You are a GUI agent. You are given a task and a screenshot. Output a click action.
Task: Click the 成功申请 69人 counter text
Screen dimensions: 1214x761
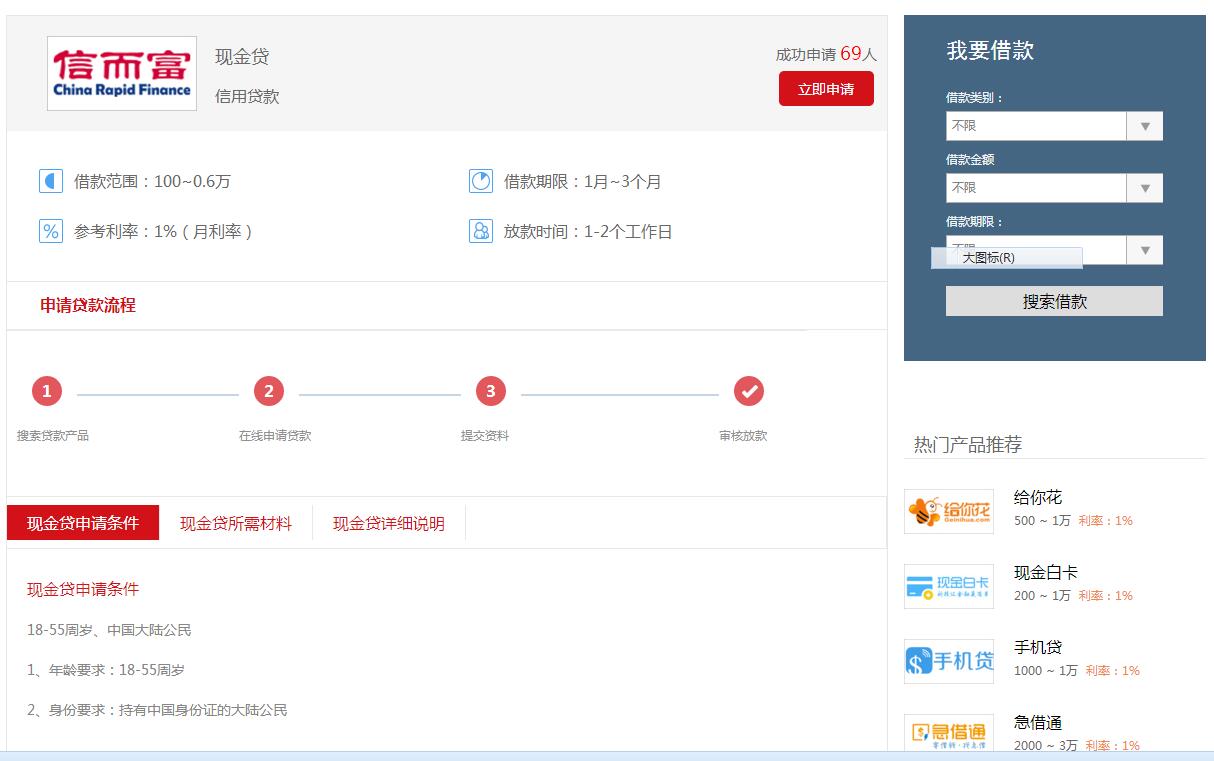(x=826, y=54)
